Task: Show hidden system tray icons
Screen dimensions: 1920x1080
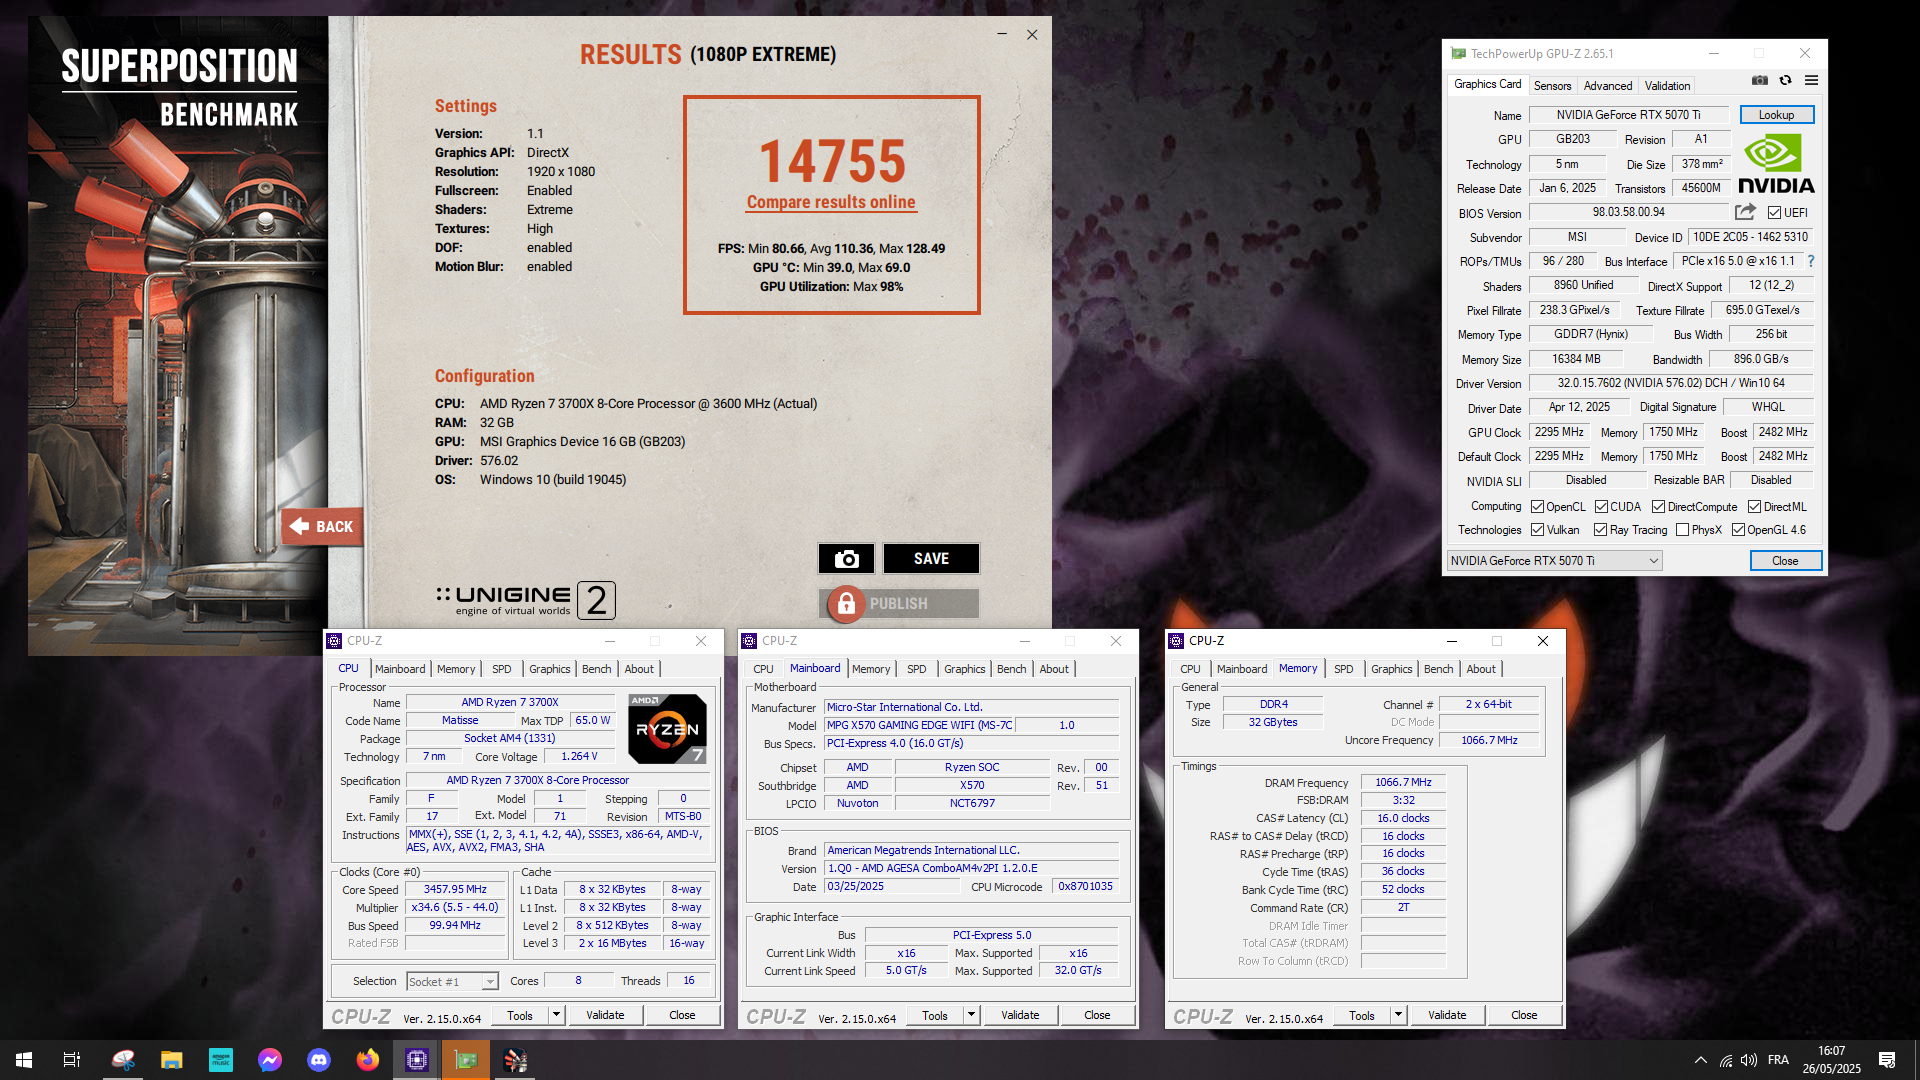Action: pos(1700,1060)
